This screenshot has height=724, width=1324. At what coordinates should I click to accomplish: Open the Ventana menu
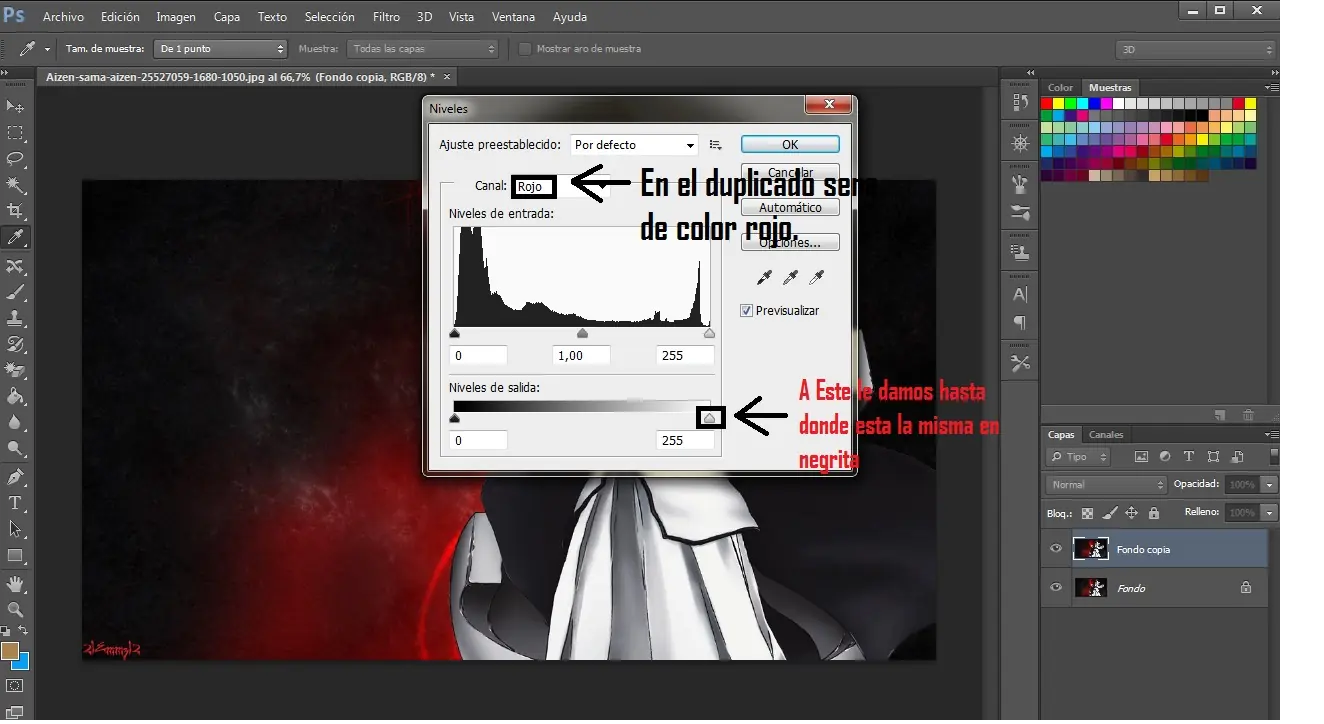coord(513,17)
